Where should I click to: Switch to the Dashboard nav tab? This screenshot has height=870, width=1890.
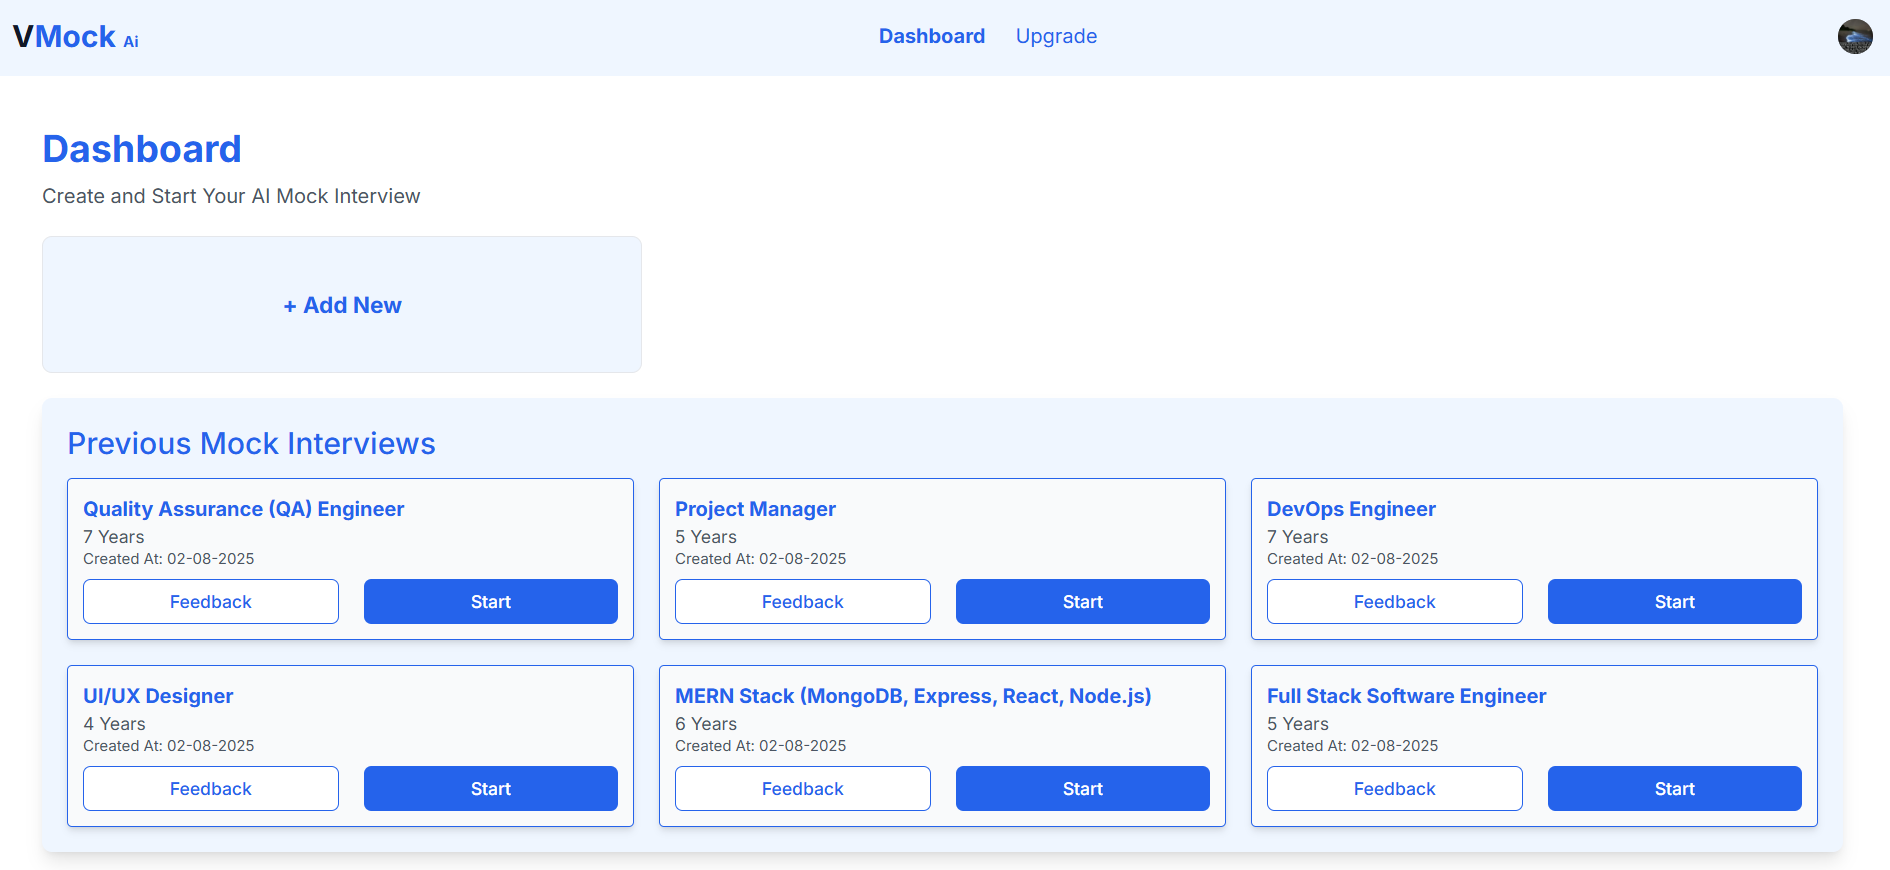tap(931, 37)
